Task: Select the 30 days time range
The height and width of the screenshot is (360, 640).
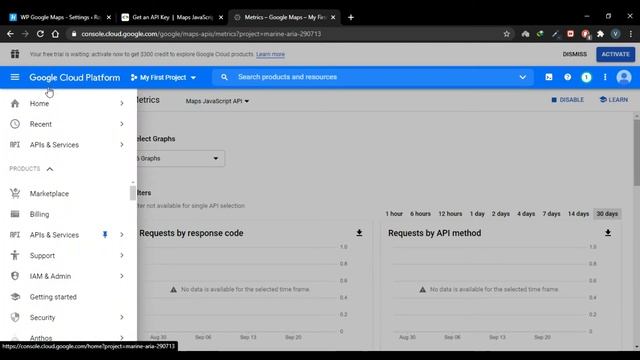Action: coord(607,213)
